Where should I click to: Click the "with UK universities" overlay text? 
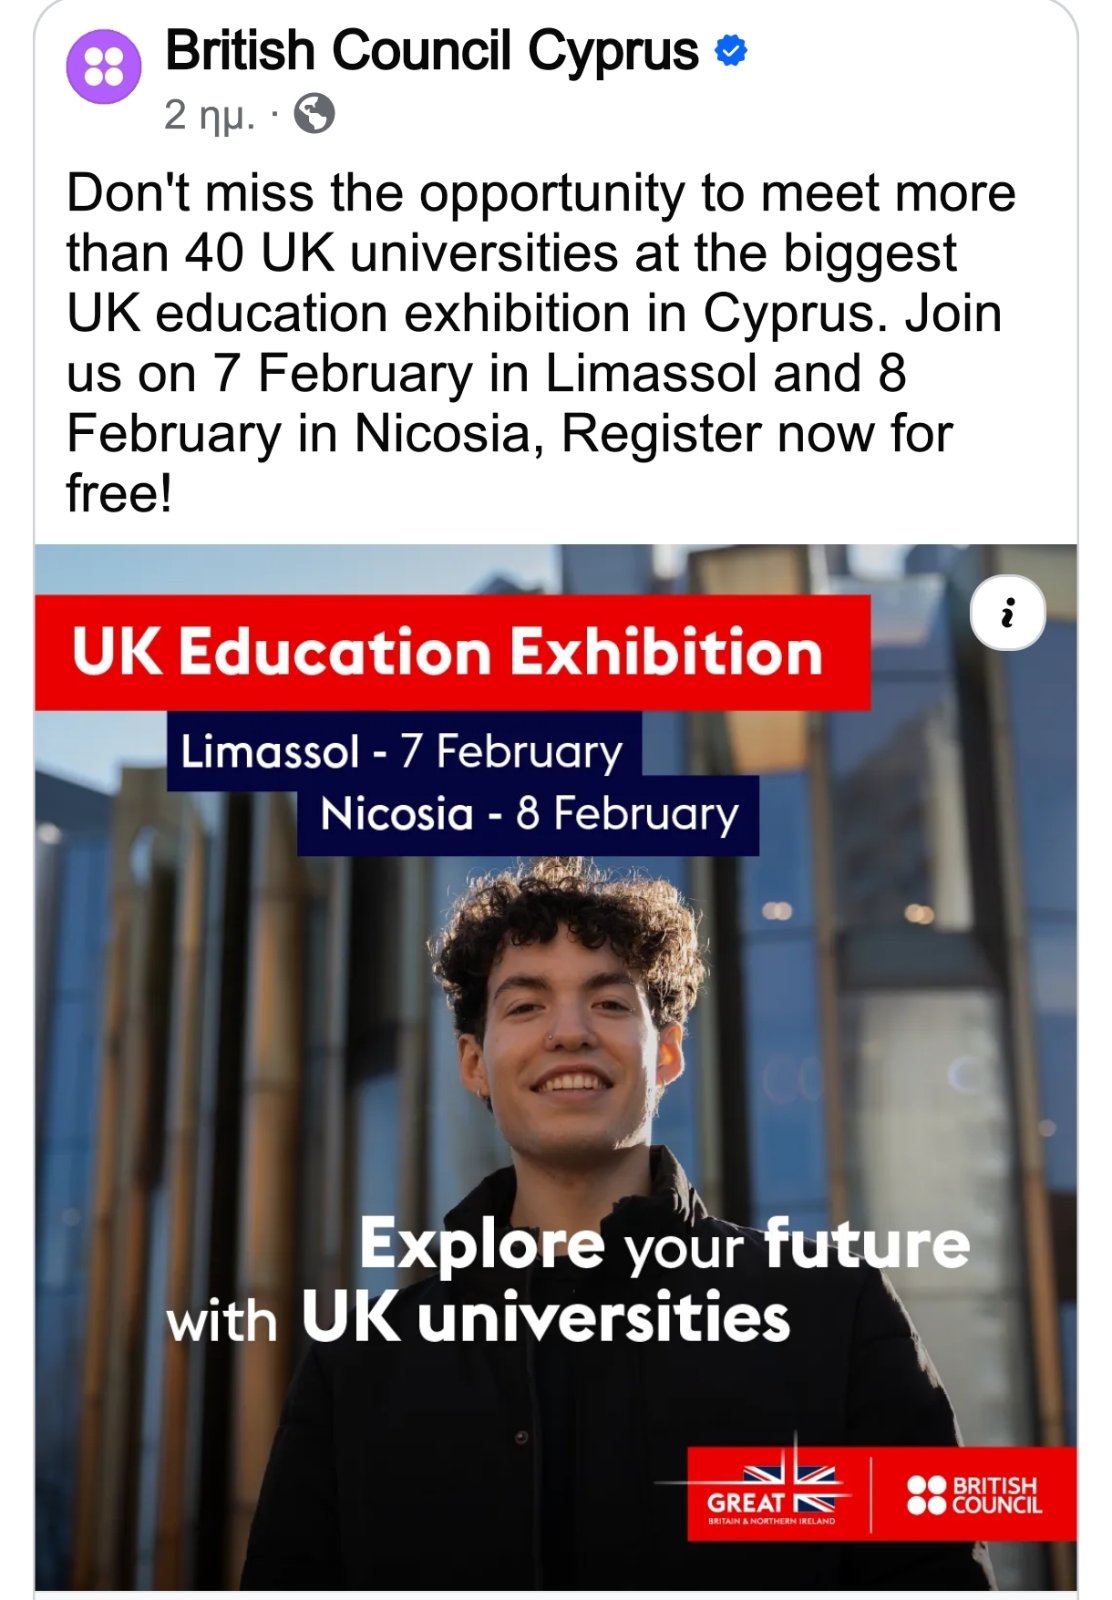click(478, 1318)
